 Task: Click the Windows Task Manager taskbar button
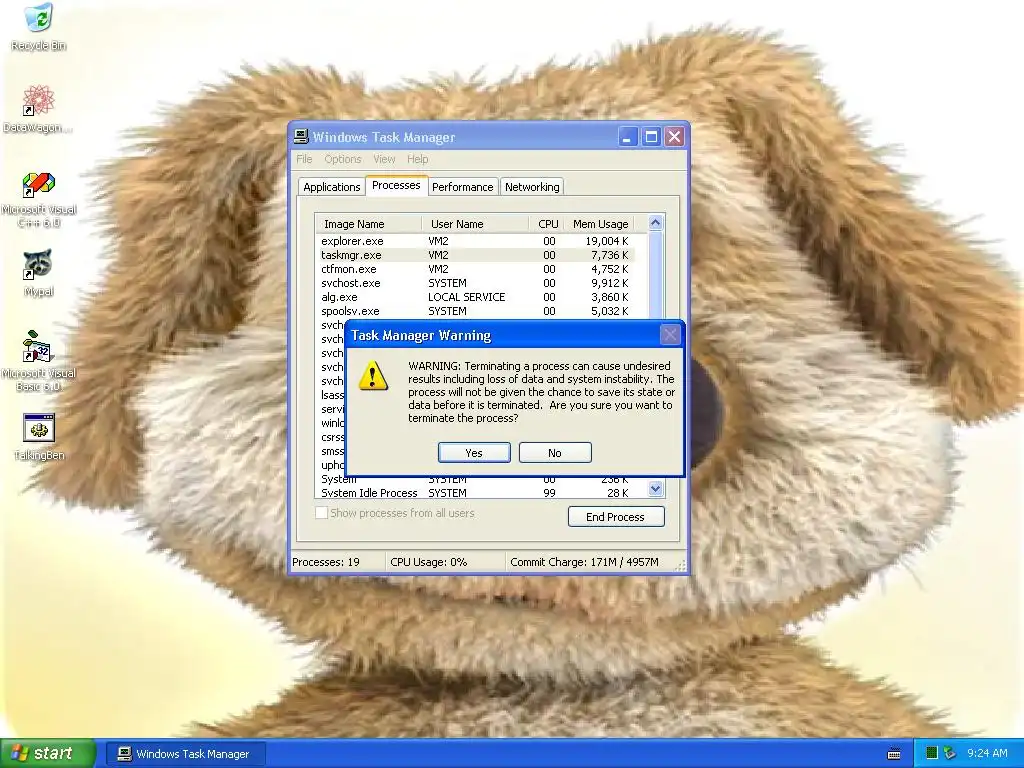tap(185, 754)
